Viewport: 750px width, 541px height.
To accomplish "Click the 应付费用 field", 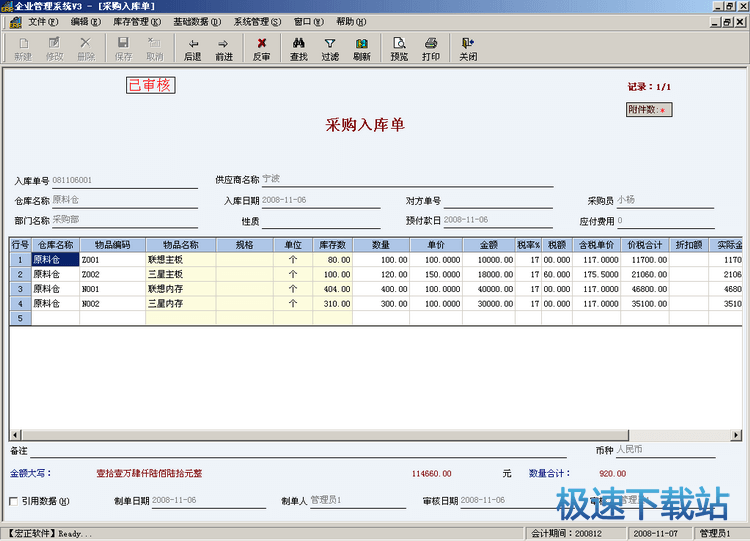I will pos(665,221).
